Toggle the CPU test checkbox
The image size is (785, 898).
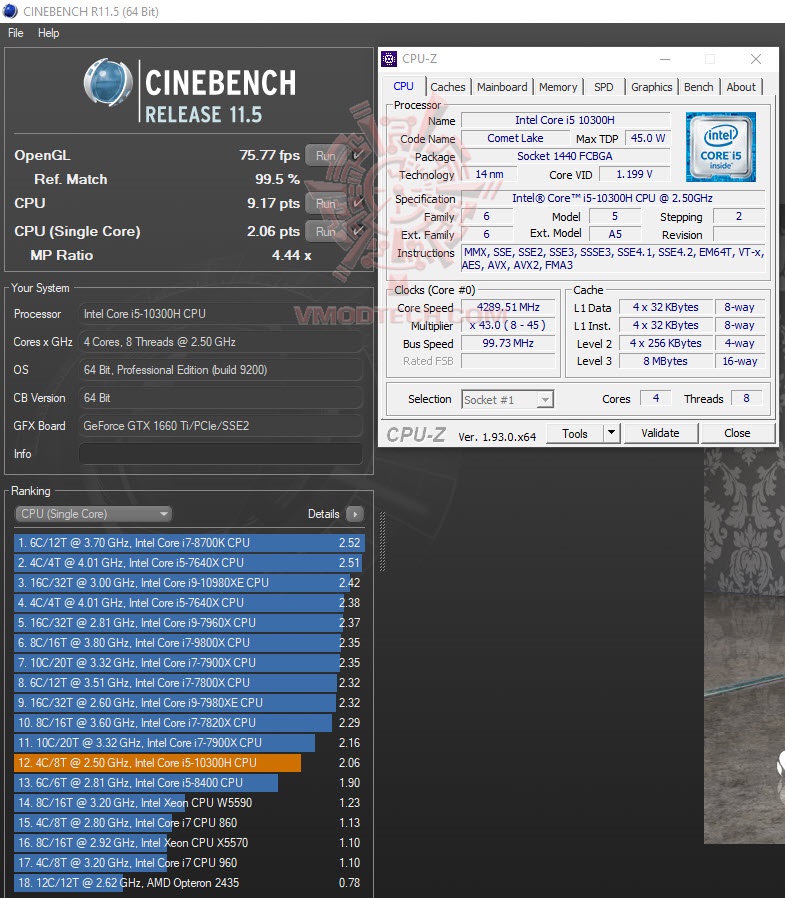pyautogui.click(x=357, y=203)
